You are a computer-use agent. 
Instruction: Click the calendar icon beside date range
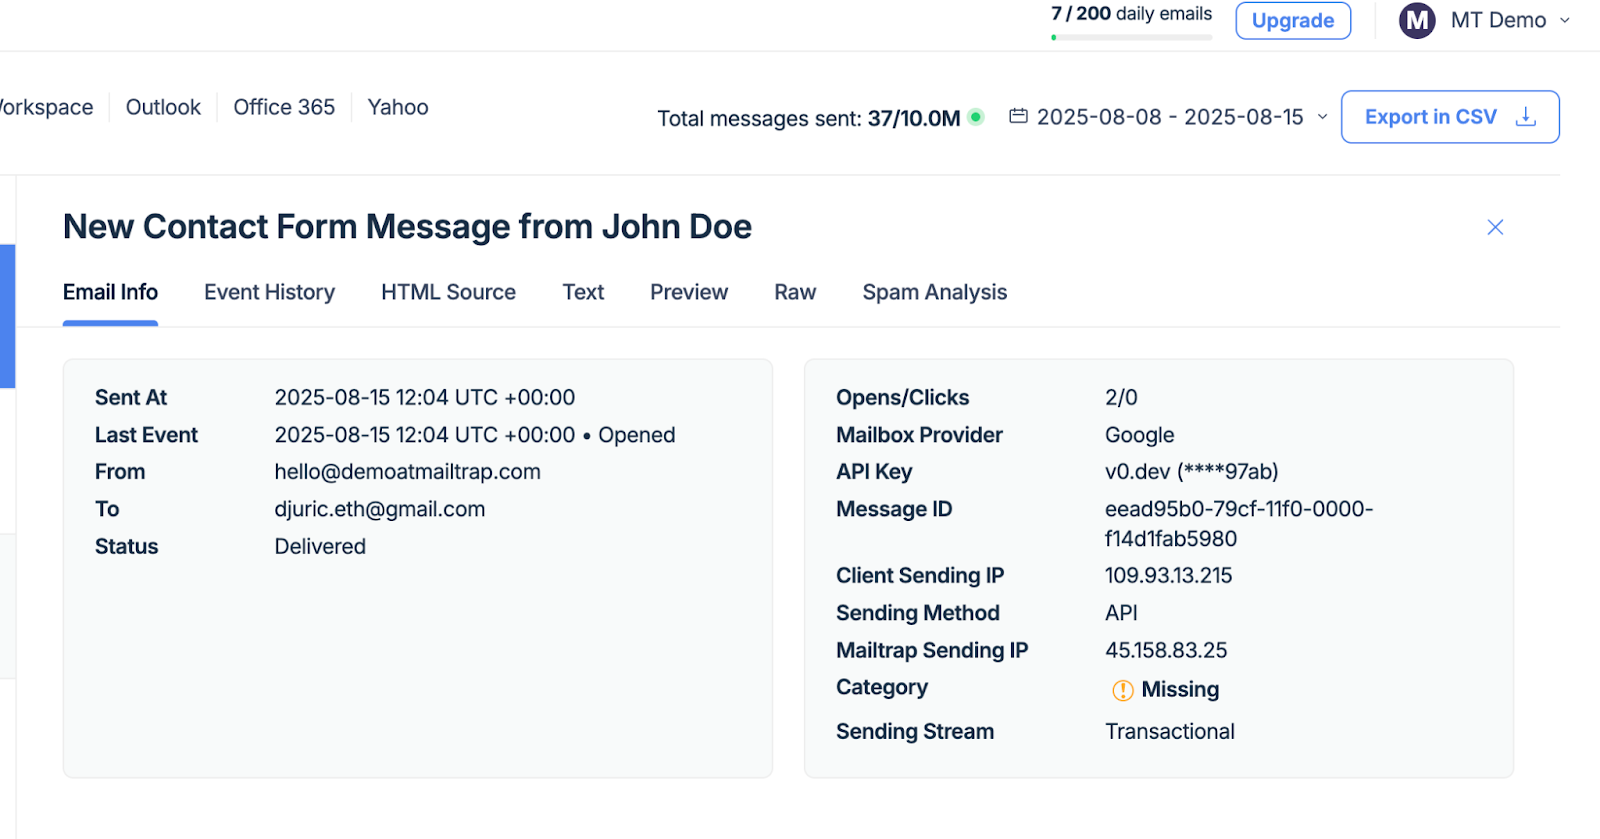tap(1018, 117)
